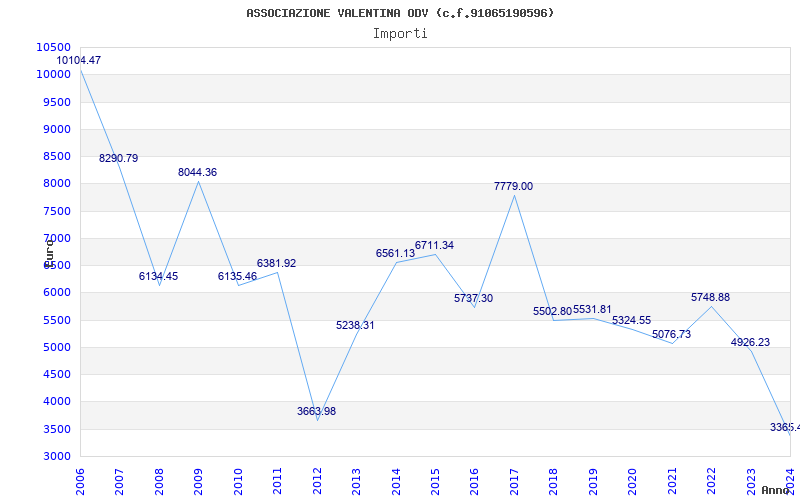Click the y-axis value 3000
The image size is (800, 500).
click(x=56, y=456)
